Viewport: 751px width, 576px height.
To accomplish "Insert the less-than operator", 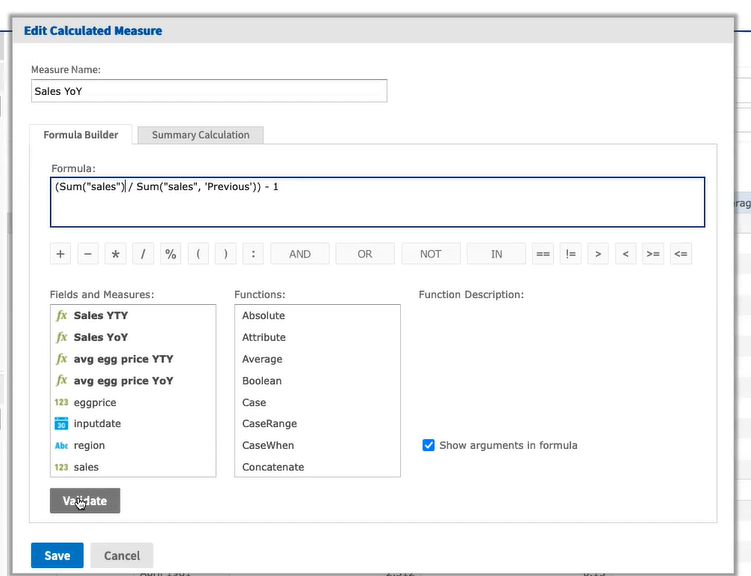I will click(626, 254).
